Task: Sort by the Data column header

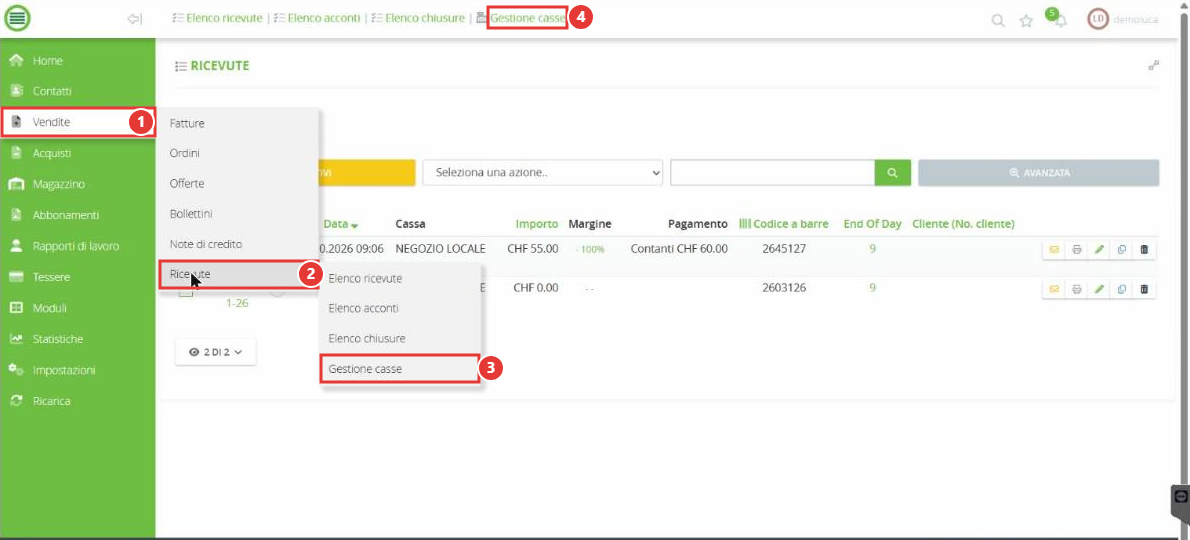Action: 341,224
